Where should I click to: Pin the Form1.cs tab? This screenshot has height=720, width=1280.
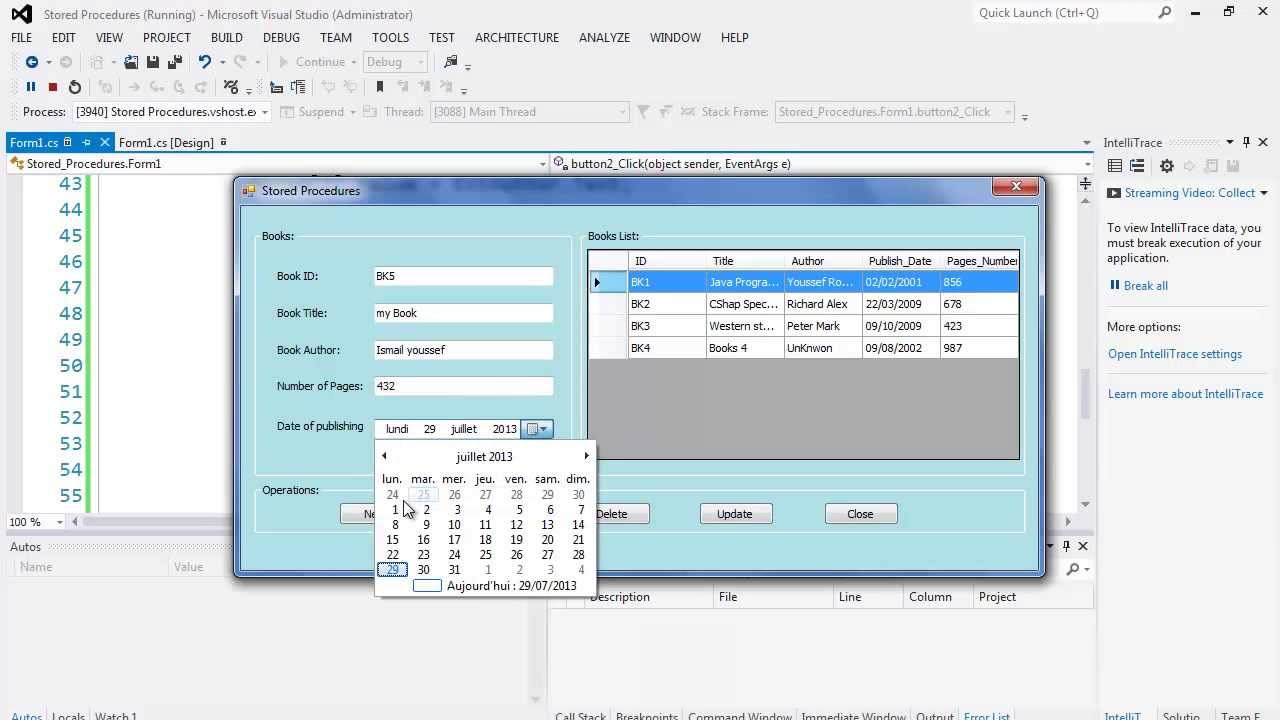click(86, 142)
